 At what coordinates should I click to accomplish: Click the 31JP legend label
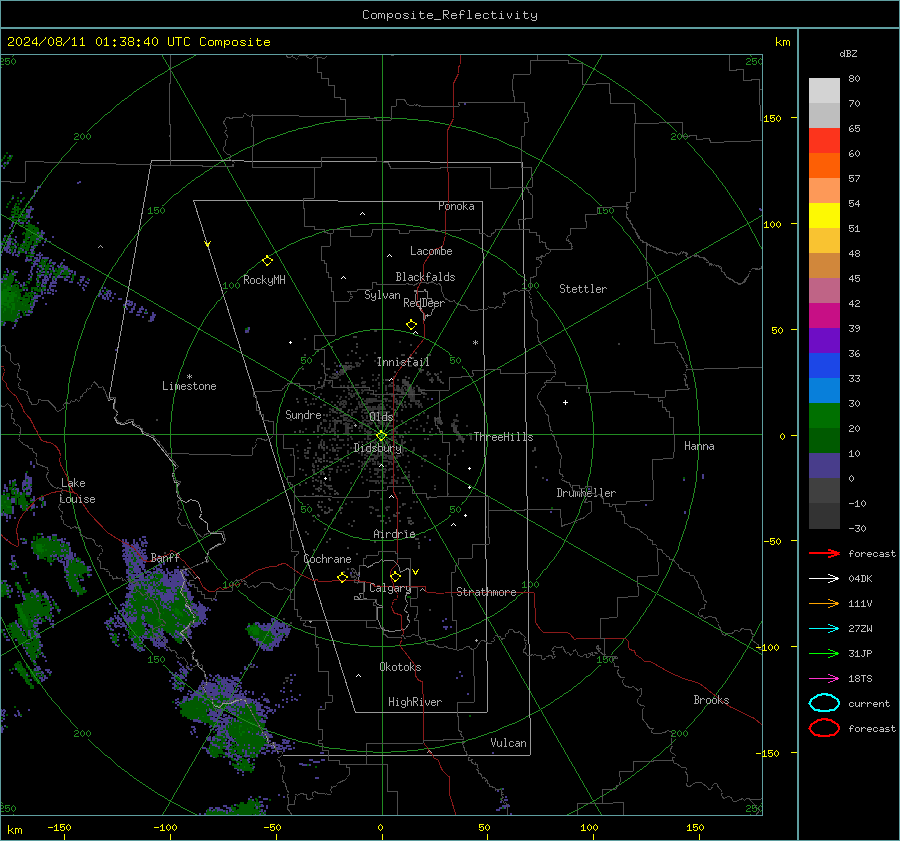click(x=860, y=653)
